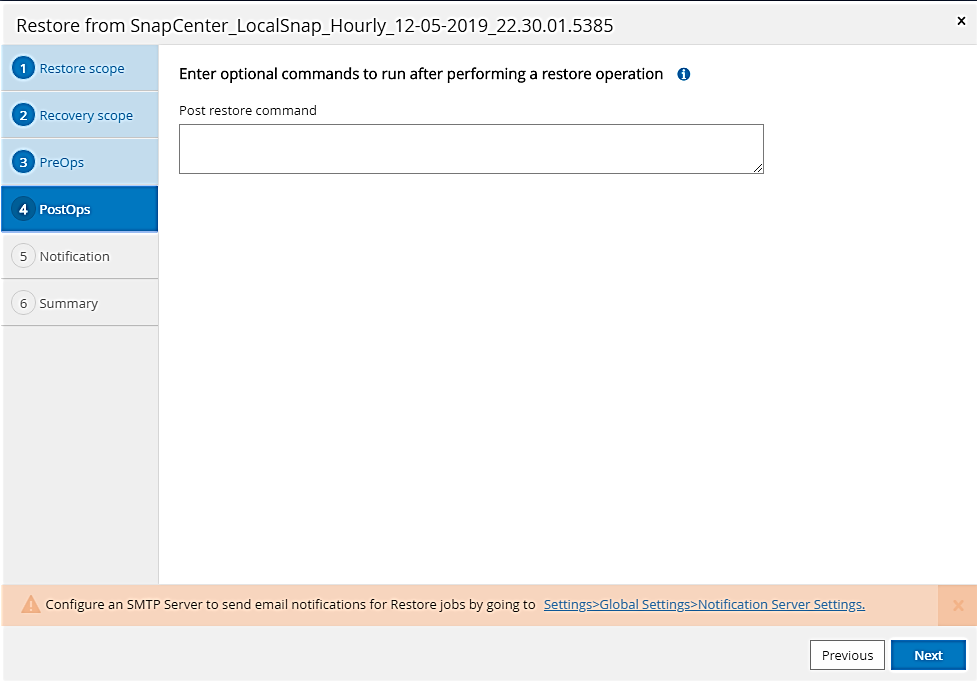Select the active PostOps step
The width and height of the screenshot is (977, 683).
coord(65,209)
